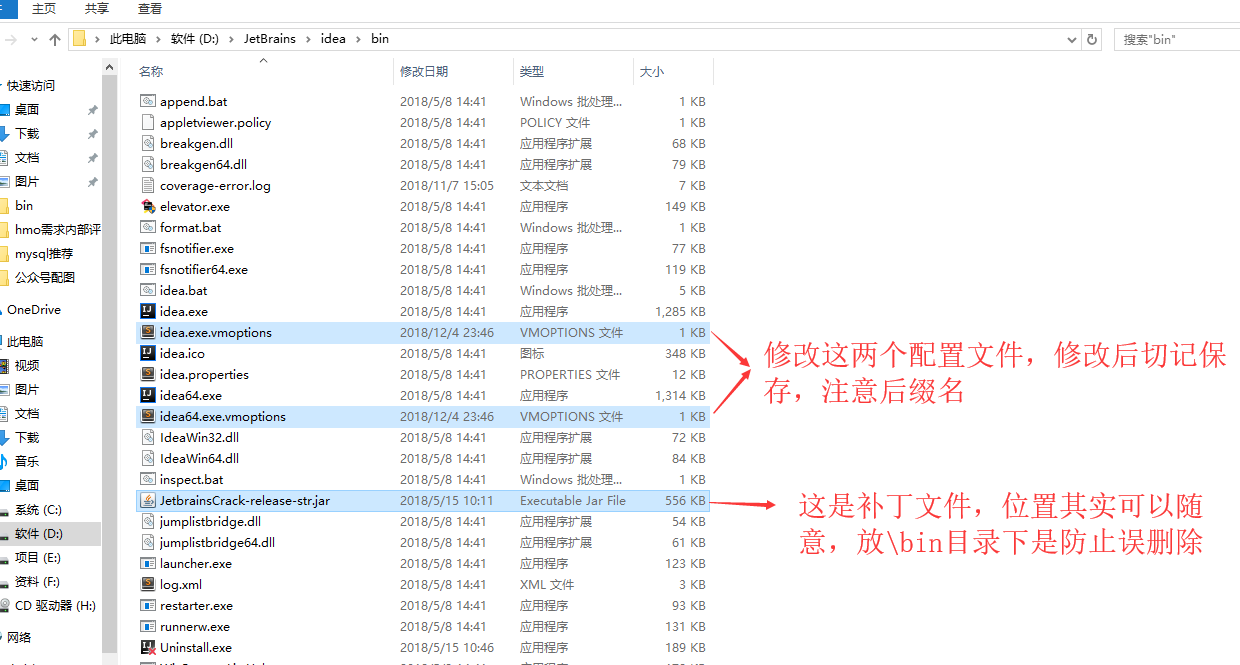This screenshot has width=1240, height=665.
Task: Click the jumplistbridge.dll file icon
Action: [147, 521]
